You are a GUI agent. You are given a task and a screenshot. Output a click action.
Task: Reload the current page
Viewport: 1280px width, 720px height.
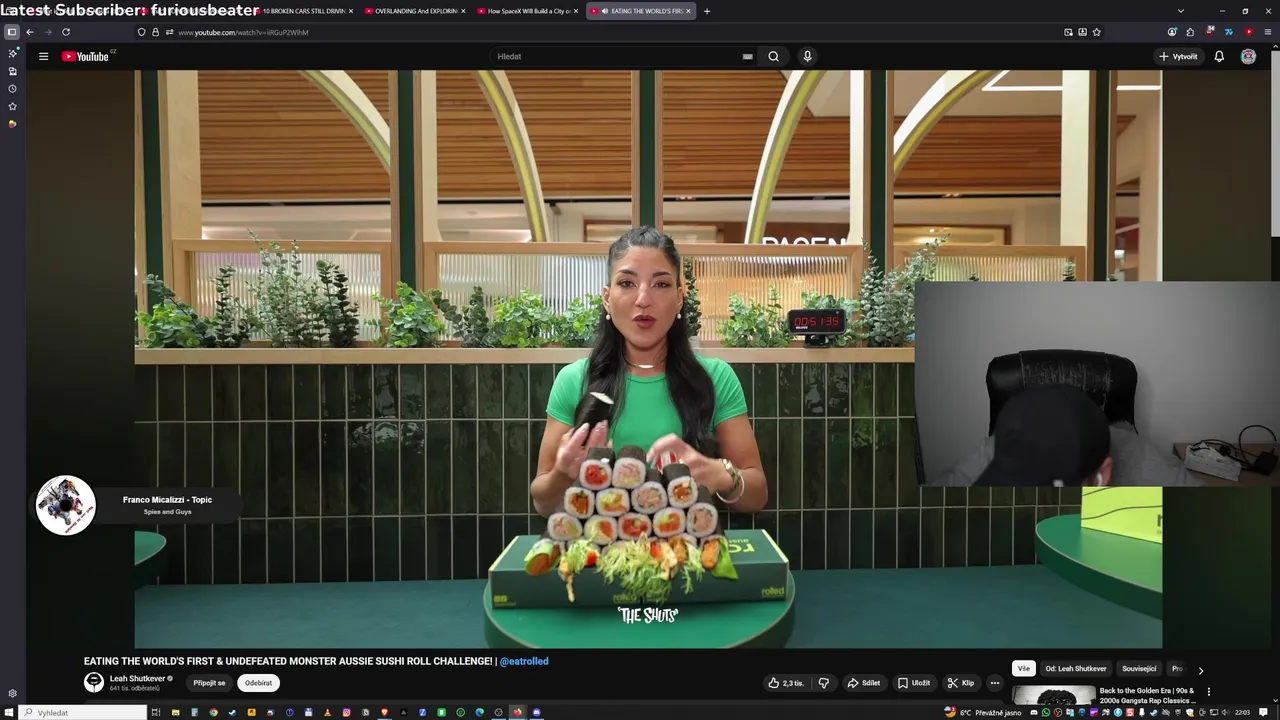point(66,32)
